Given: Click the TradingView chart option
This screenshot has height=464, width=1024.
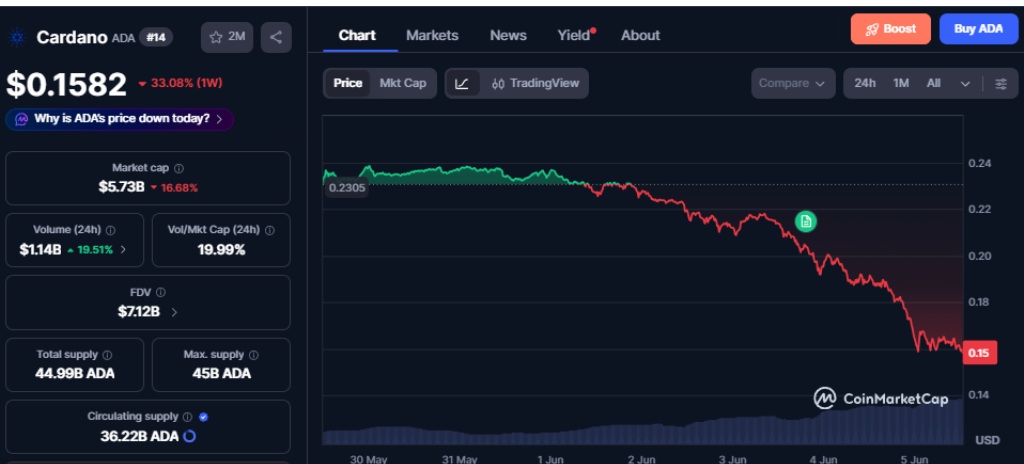Looking at the screenshot, I should tap(534, 84).
